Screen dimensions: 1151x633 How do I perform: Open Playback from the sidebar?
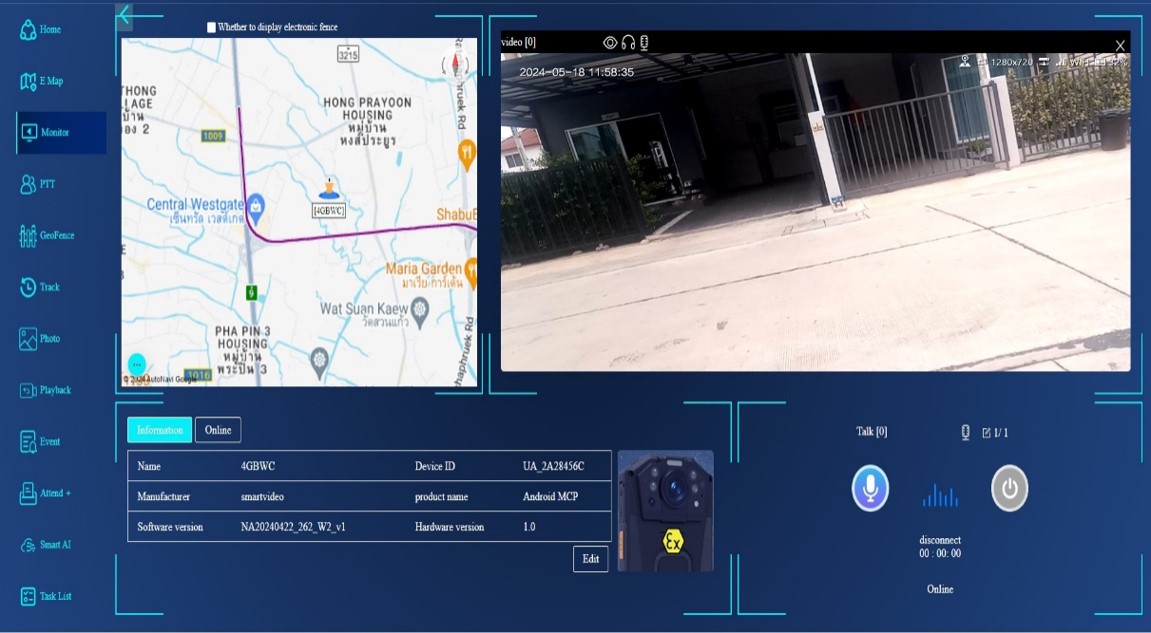[x=28, y=390]
